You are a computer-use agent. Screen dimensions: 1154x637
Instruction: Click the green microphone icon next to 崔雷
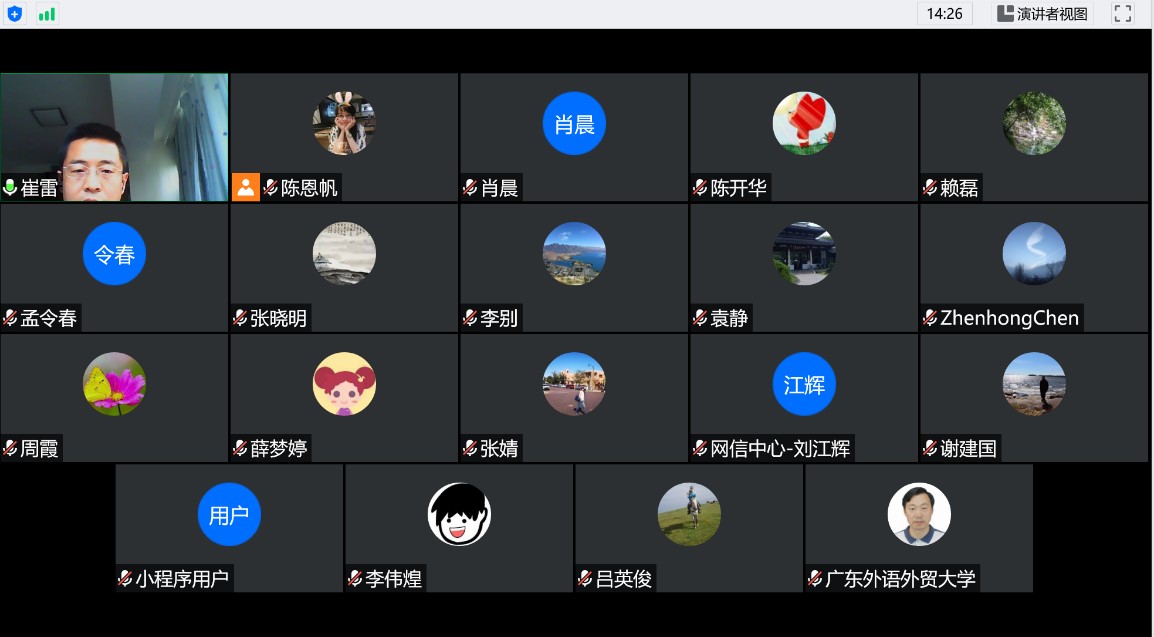point(11,188)
